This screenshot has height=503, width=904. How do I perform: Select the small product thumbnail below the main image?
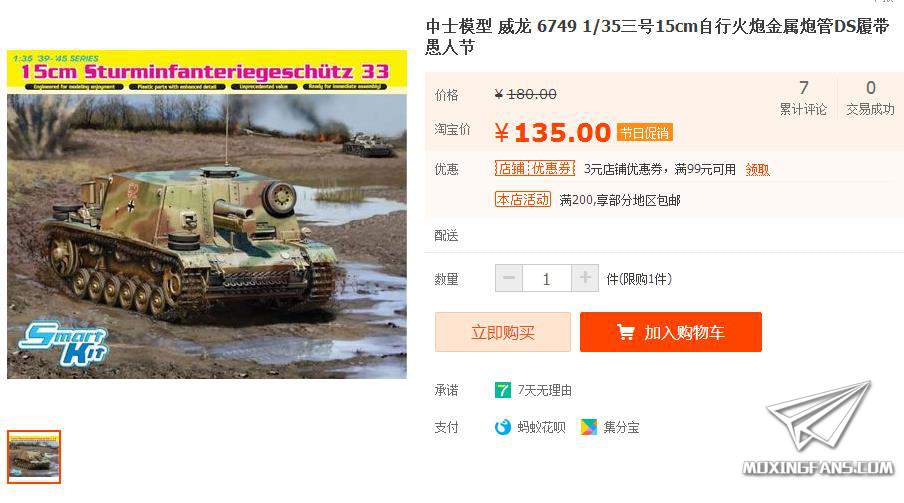[34, 457]
